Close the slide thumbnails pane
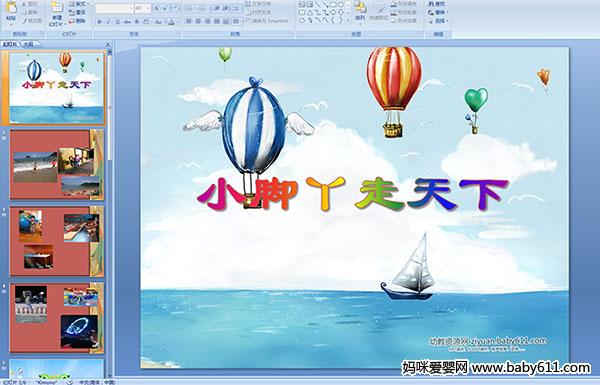The height and width of the screenshot is (385, 600). pos(108,44)
